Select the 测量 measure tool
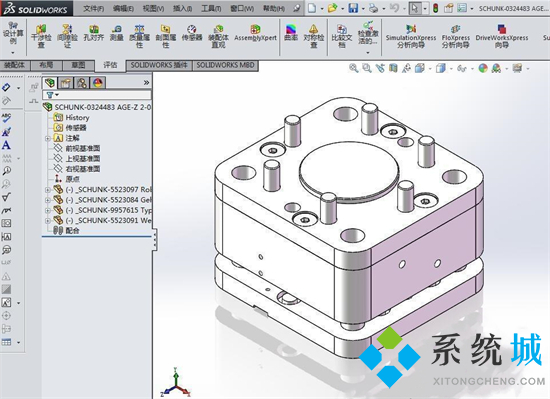Viewport: 550px width, 399px height. tap(117, 33)
